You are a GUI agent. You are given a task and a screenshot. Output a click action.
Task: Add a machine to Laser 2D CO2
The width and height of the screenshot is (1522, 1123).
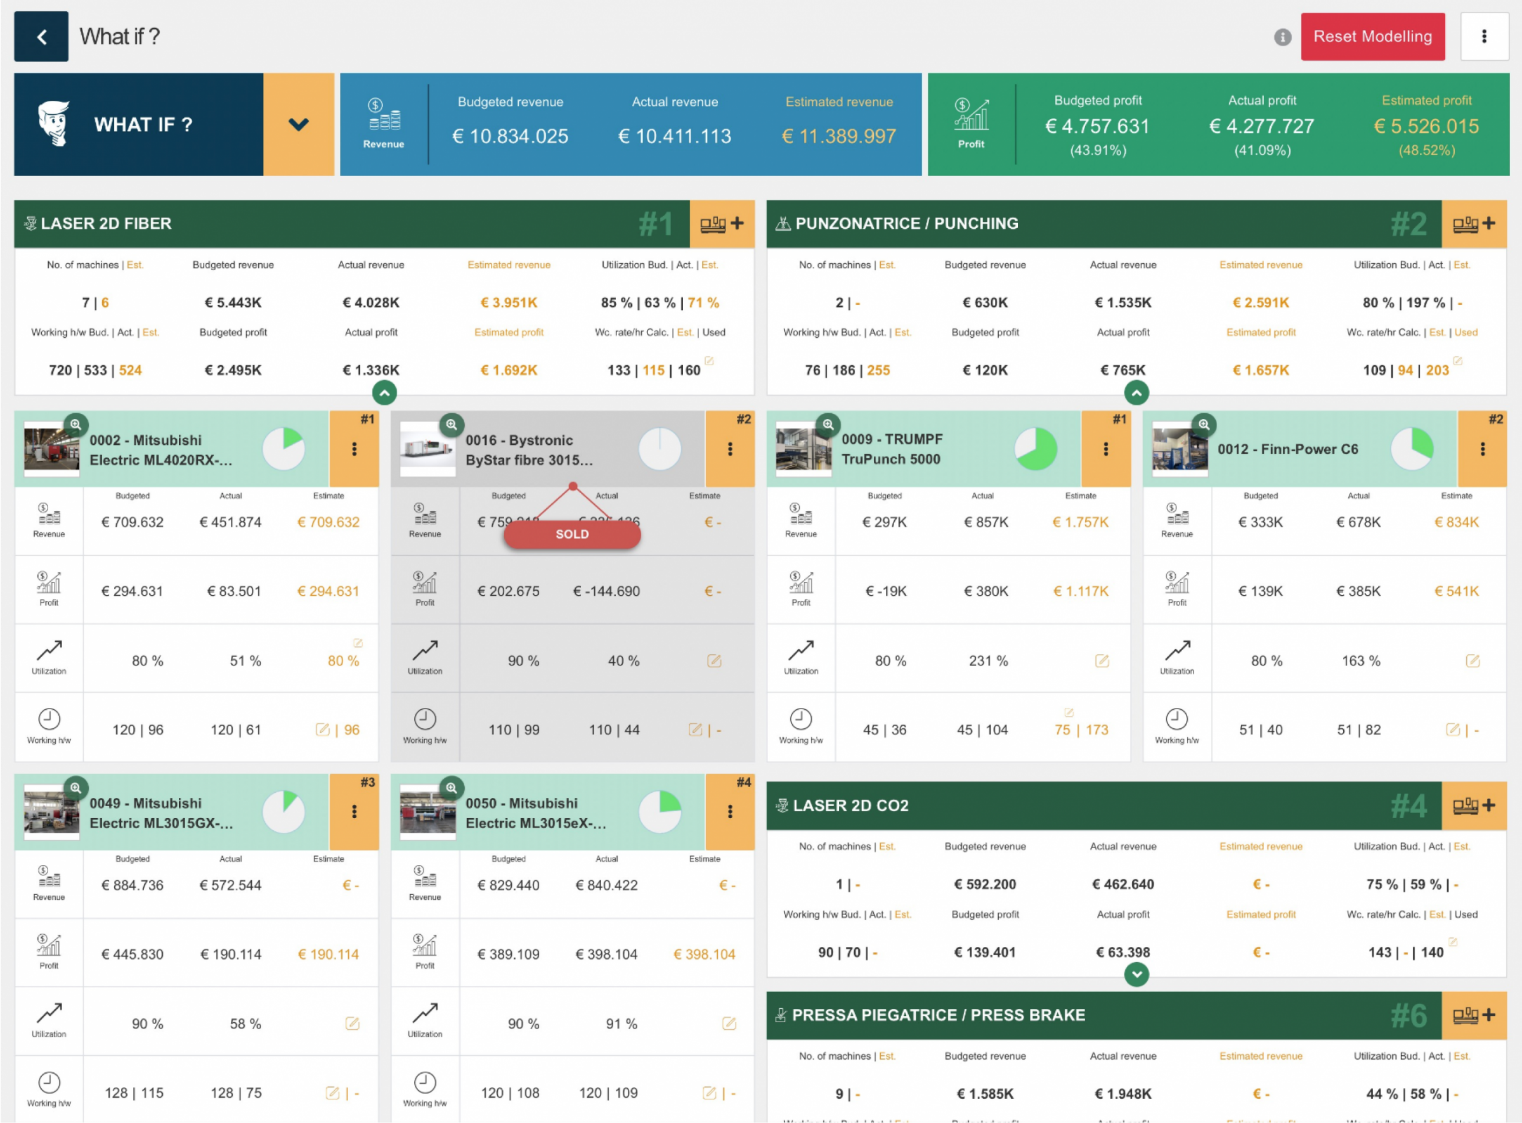tap(1474, 806)
